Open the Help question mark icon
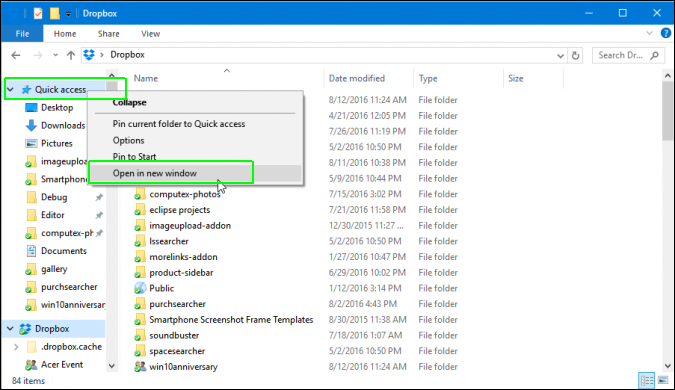 [x=666, y=33]
